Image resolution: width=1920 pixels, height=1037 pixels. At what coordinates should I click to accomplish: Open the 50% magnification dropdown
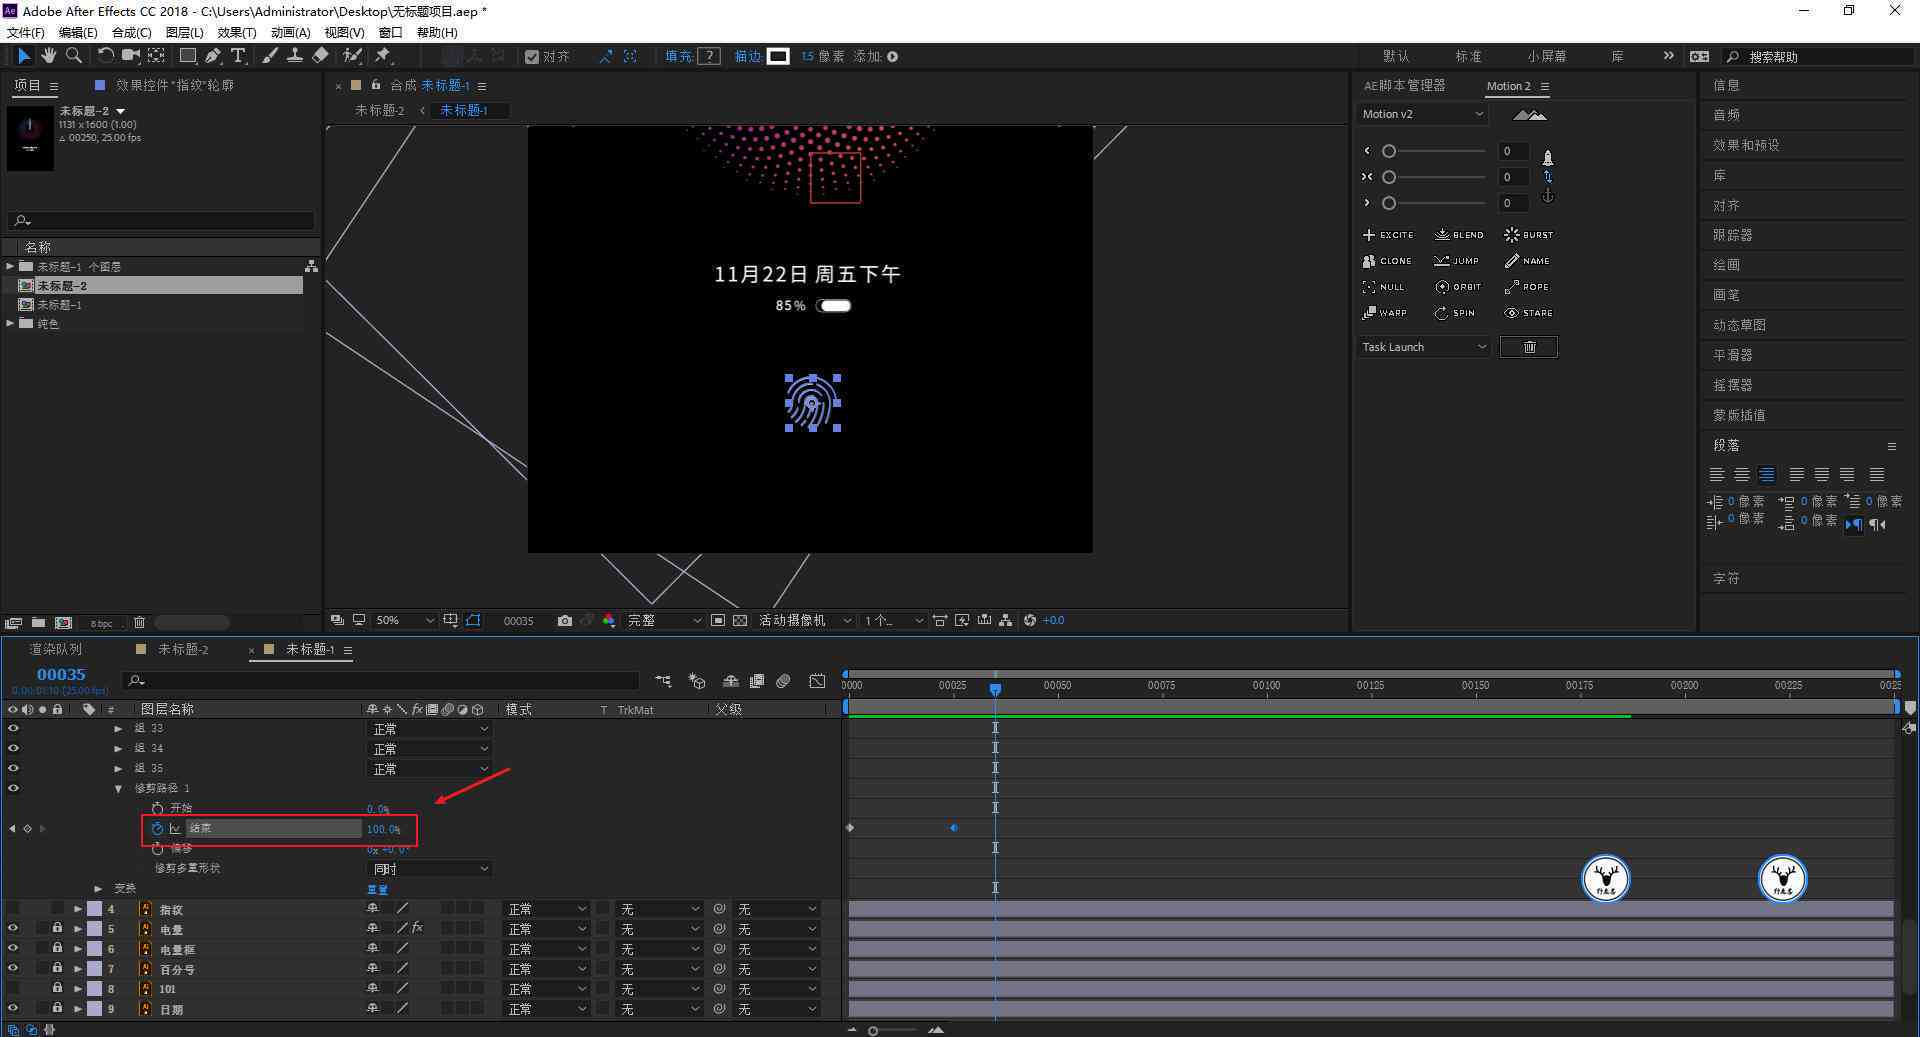coord(404,621)
